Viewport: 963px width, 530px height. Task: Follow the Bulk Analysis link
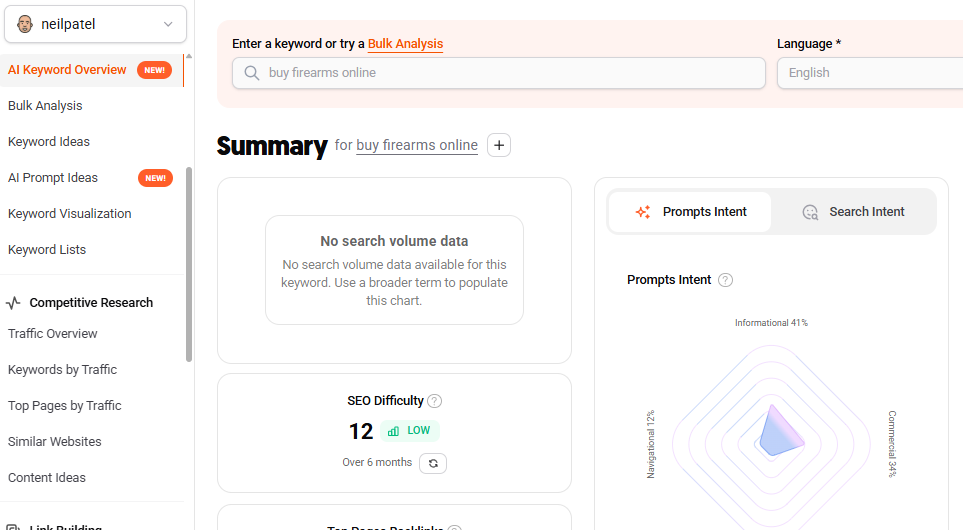click(x=405, y=44)
